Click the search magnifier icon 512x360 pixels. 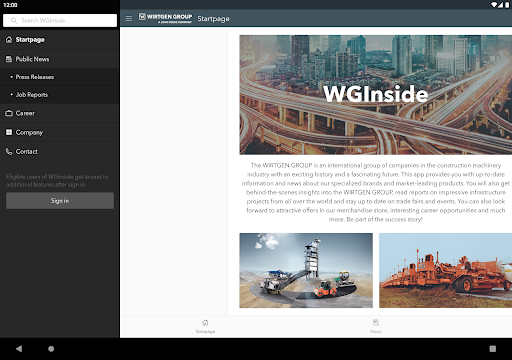pyautogui.click(x=14, y=21)
